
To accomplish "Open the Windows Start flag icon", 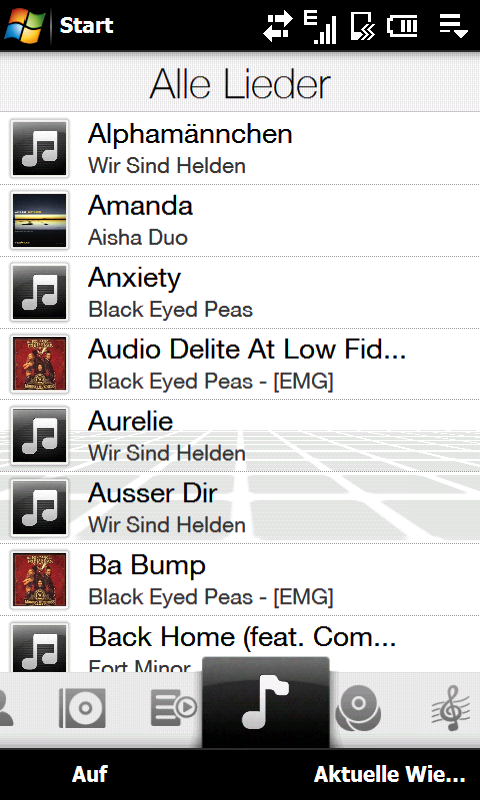I will pyautogui.click(x=24, y=24).
